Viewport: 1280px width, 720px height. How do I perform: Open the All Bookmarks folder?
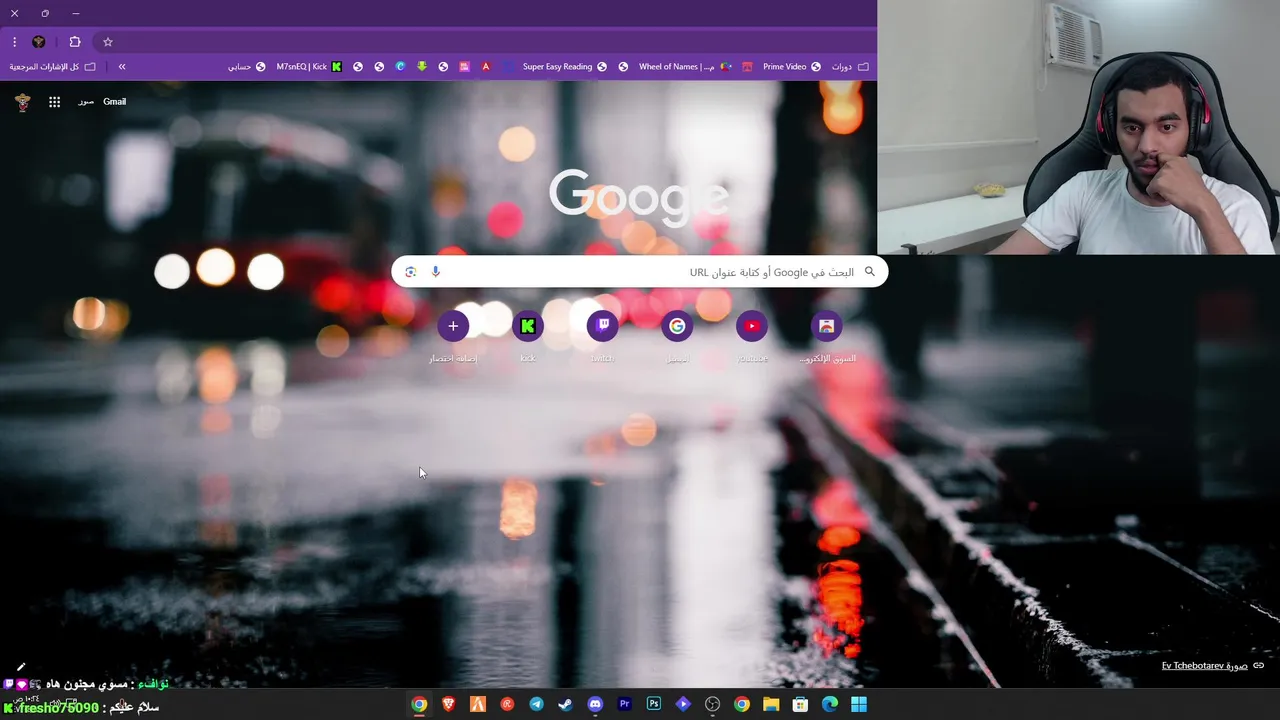53,67
